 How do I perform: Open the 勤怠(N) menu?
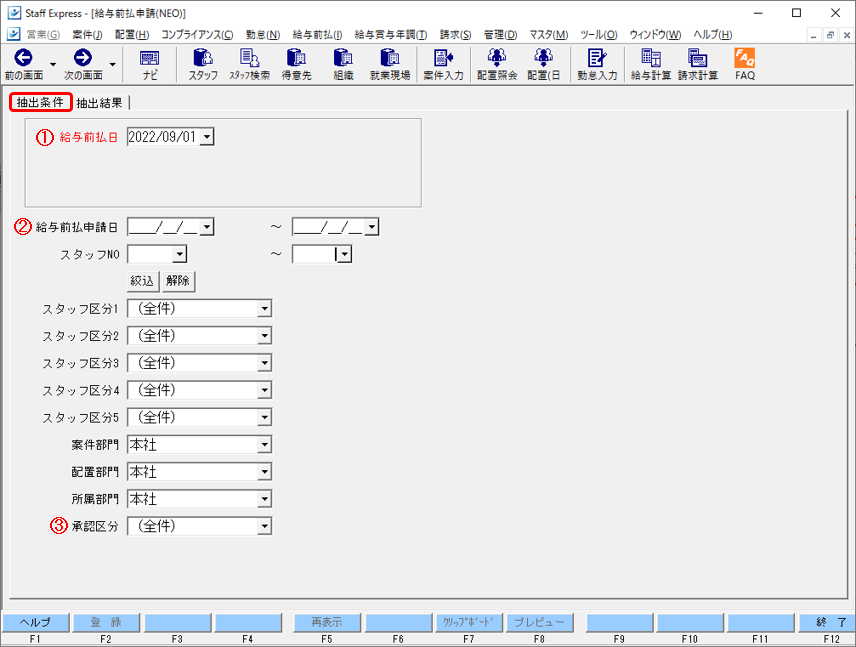(263, 35)
